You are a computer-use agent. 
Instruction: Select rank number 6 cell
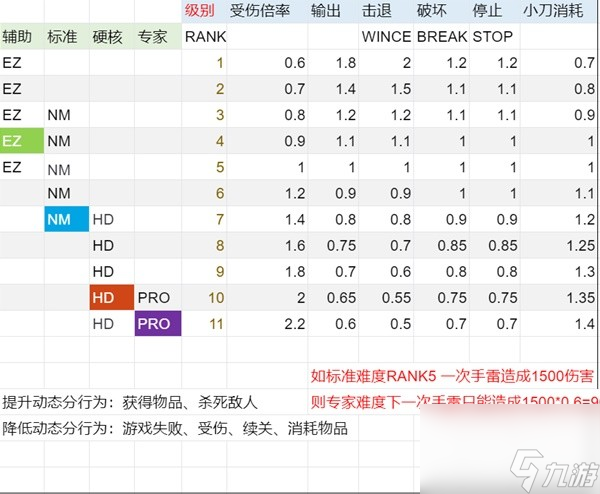204,193
